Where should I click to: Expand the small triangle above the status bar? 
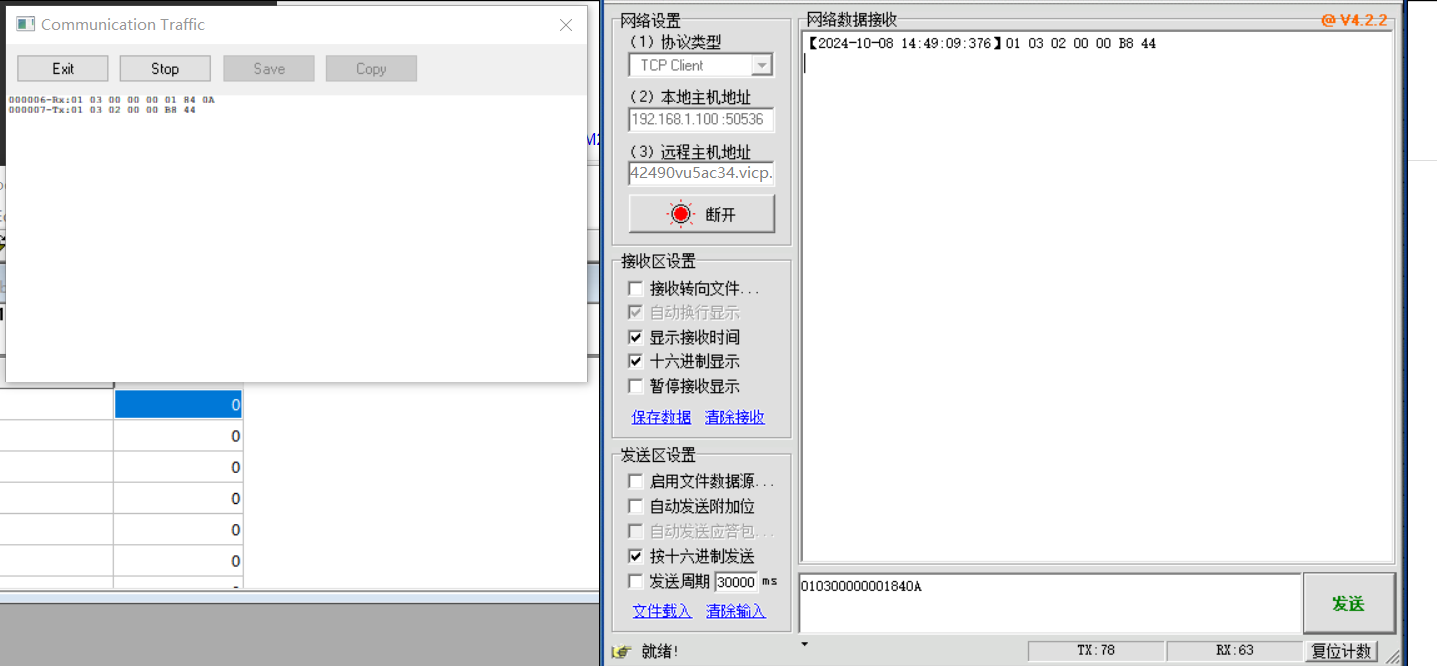coord(804,644)
